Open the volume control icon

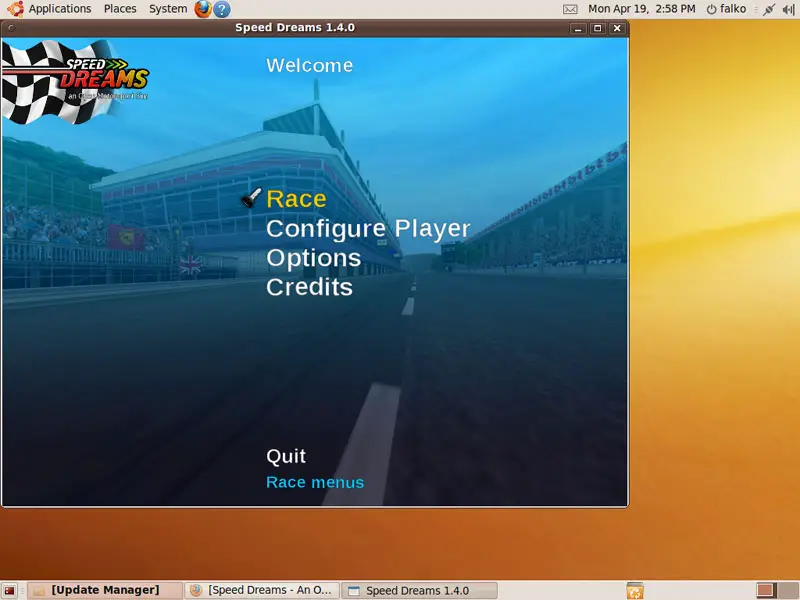[x=788, y=9]
